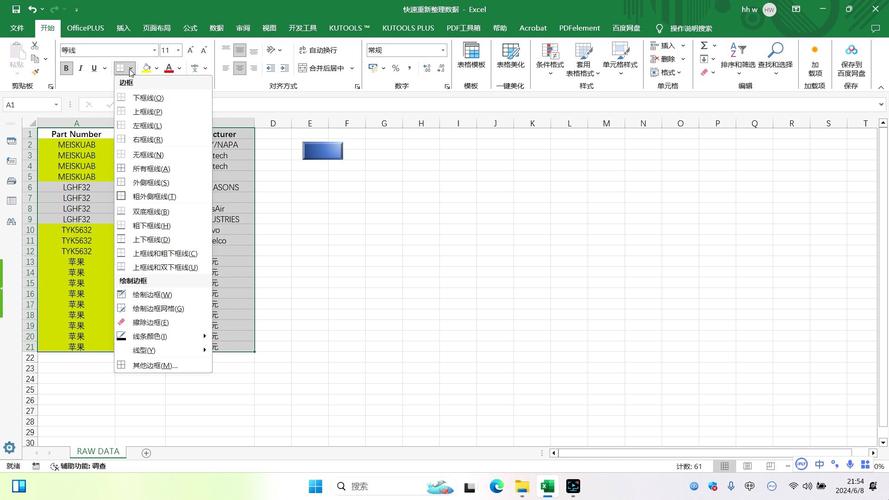Toggle Italic formatting

click(81, 68)
